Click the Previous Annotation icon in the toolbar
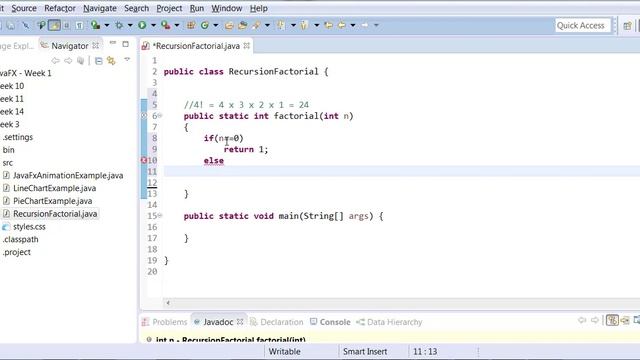The height and width of the screenshot is (360, 640). tap(304, 25)
